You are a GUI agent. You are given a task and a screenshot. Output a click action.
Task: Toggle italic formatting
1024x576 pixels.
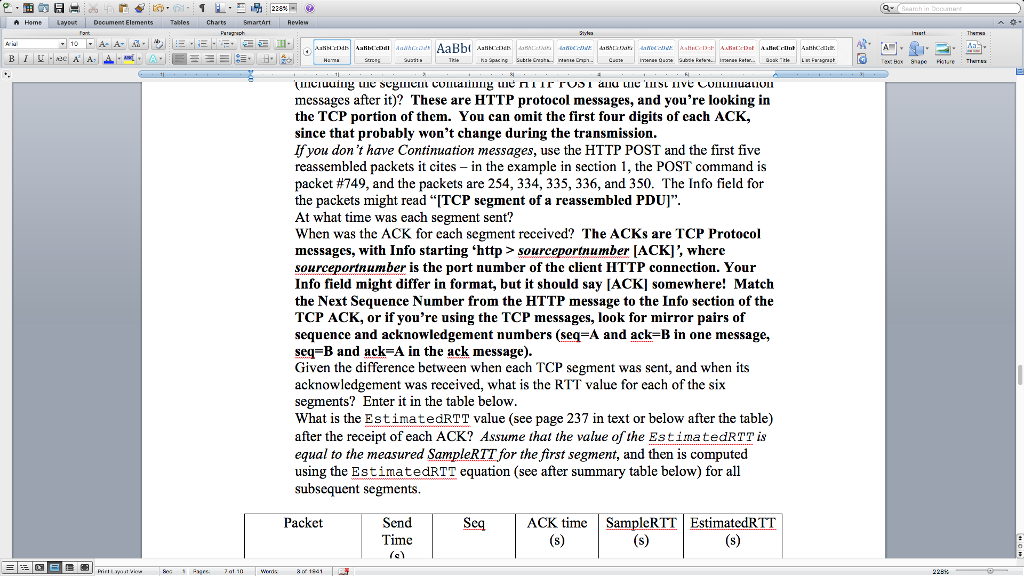pyautogui.click(x=26, y=59)
